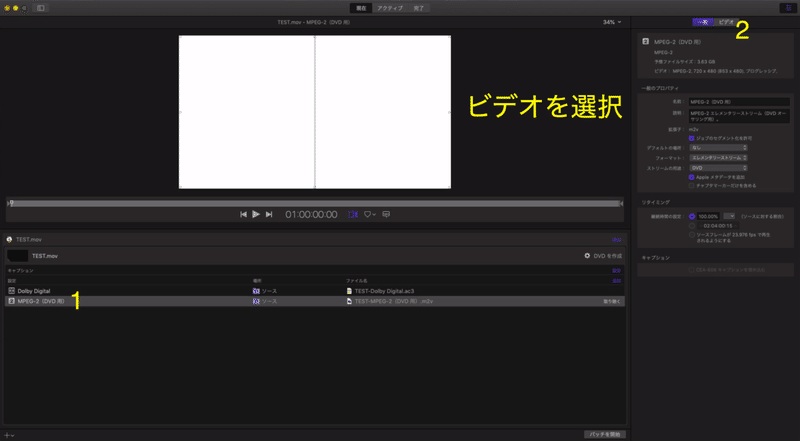The width and height of the screenshot is (800, 441).
Task: Click the TEST-Dolby Digital.ac3 file name
Action: pyautogui.click(x=384, y=291)
